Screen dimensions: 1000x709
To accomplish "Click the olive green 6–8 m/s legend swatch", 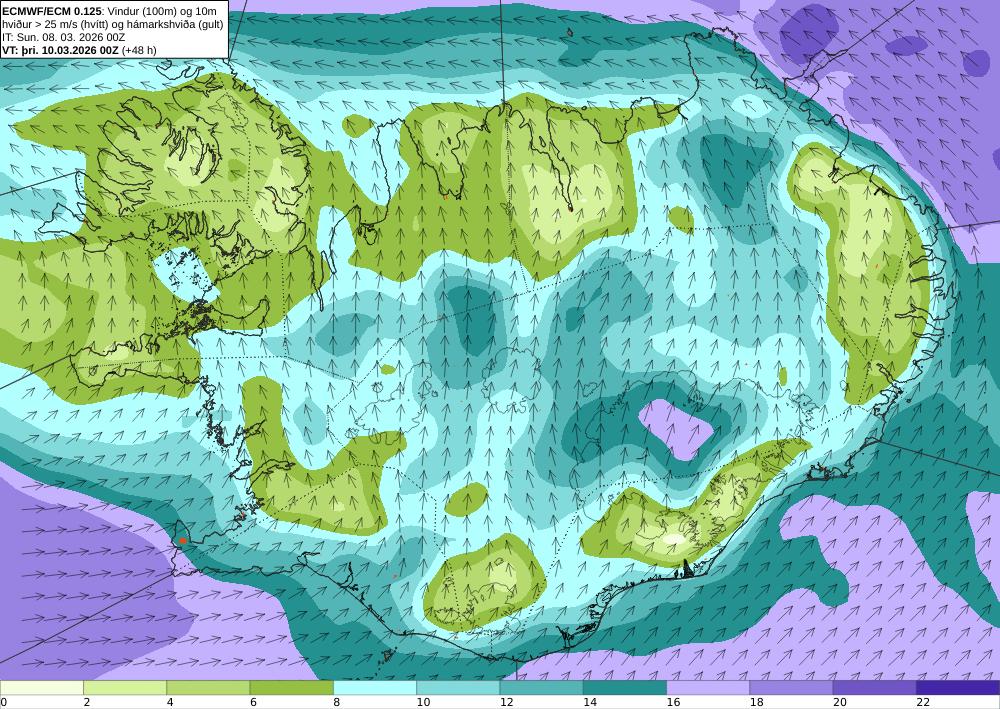I will click(x=291, y=688).
